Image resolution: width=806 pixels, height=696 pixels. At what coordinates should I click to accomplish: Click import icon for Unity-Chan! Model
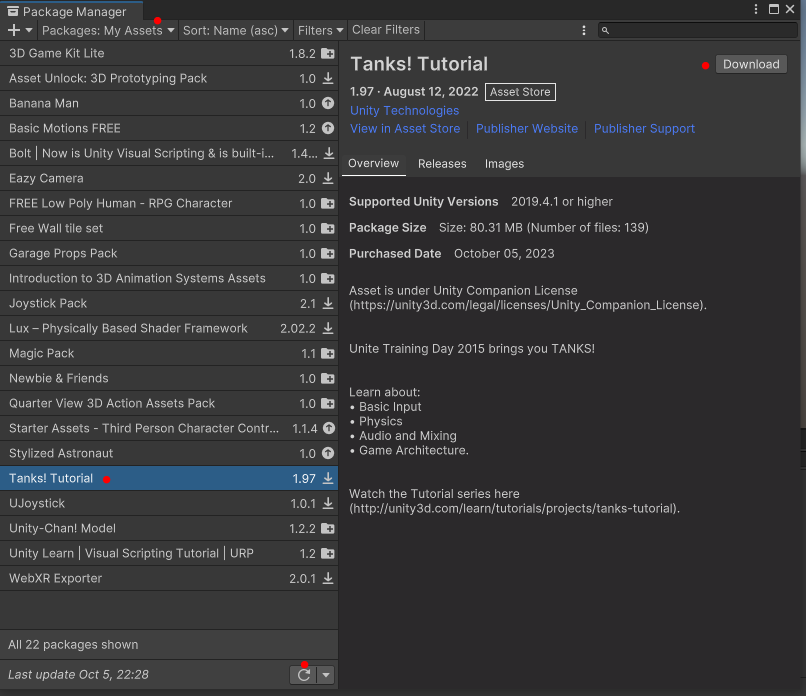pyautogui.click(x=328, y=528)
